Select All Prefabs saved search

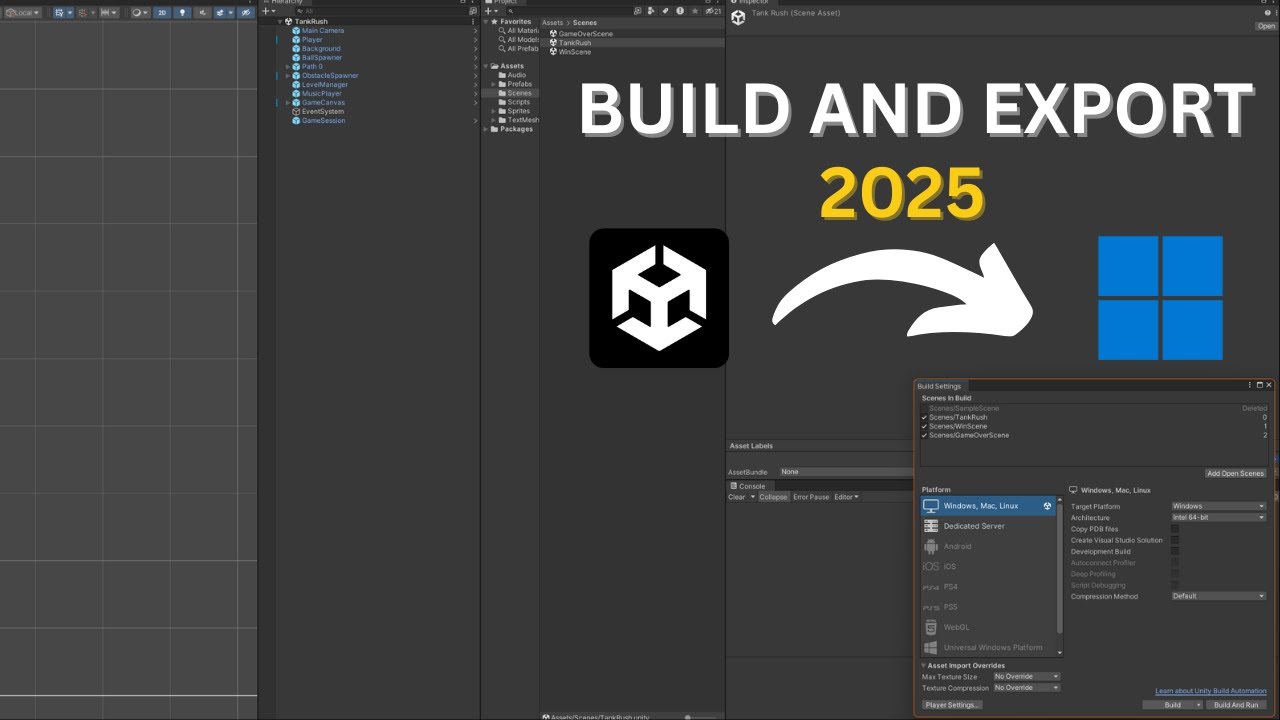(519, 48)
